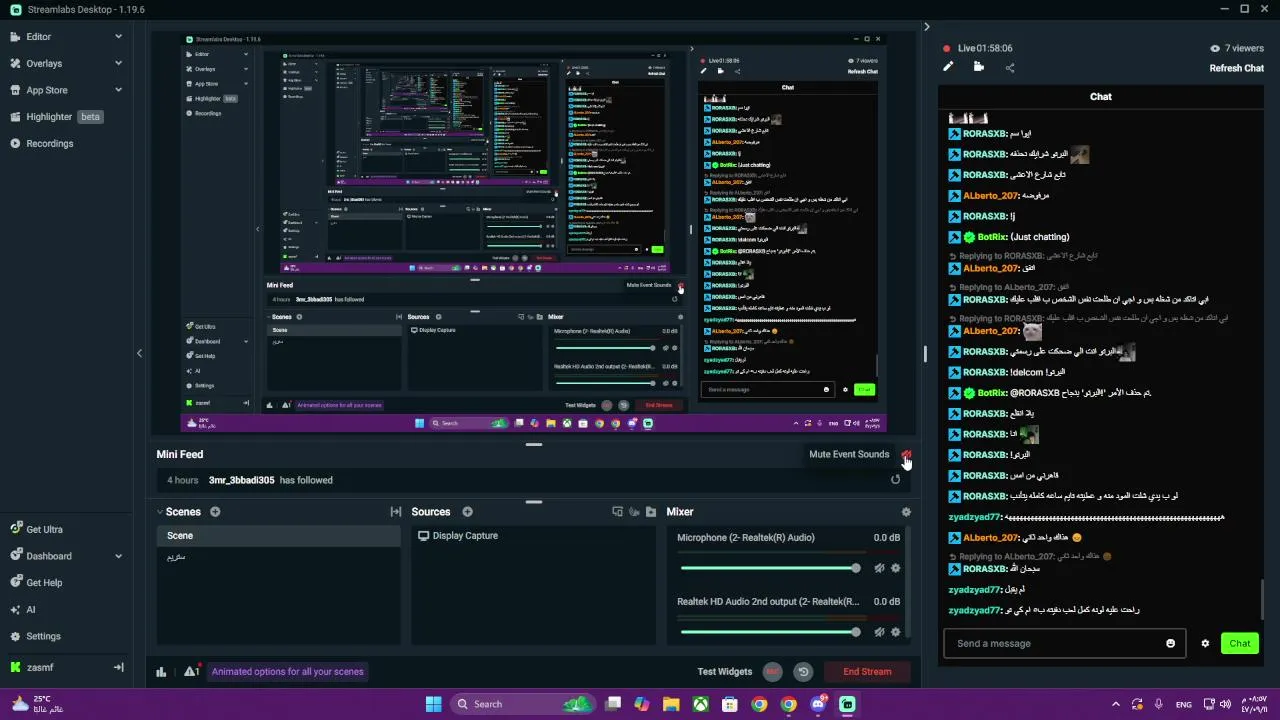This screenshot has width=1280, height=720.
Task: Click the 7 viewers count
Action: tap(1237, 48)
